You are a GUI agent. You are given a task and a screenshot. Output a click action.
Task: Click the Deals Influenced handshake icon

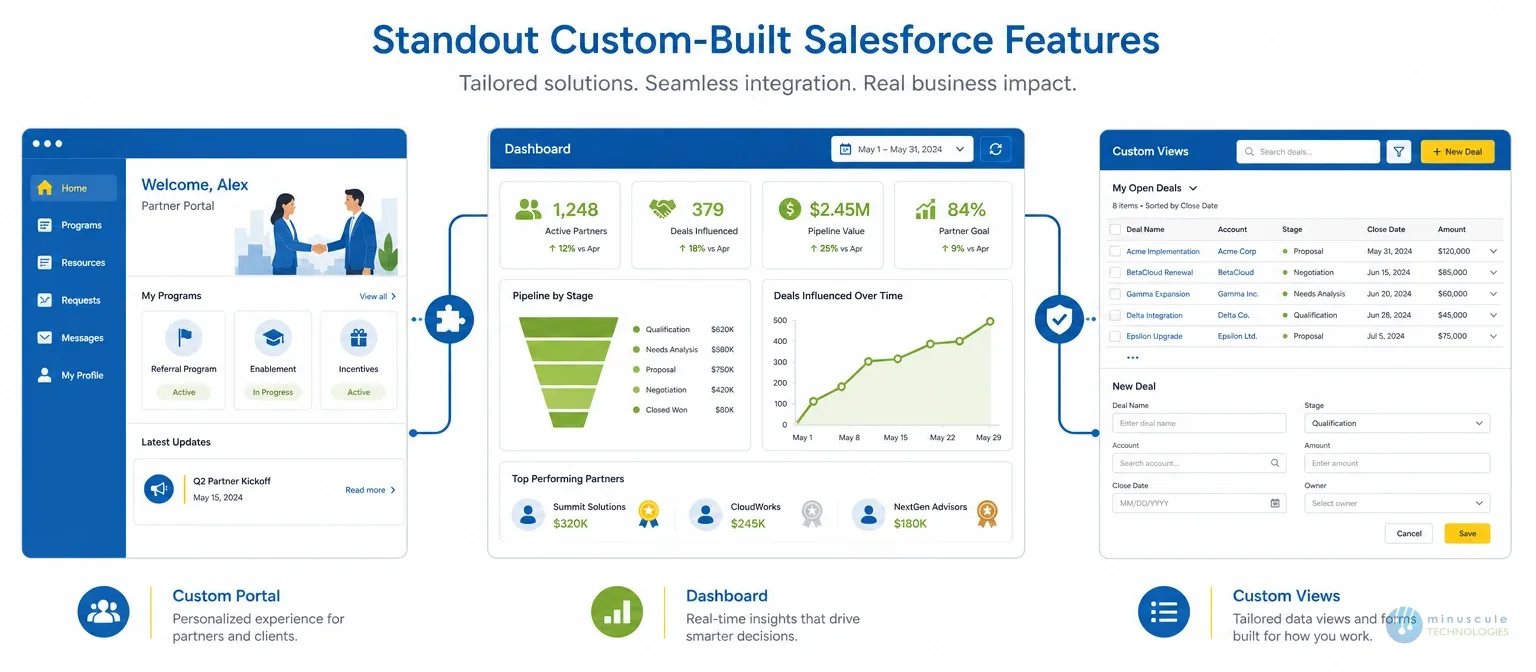click(x=663, y=209)
